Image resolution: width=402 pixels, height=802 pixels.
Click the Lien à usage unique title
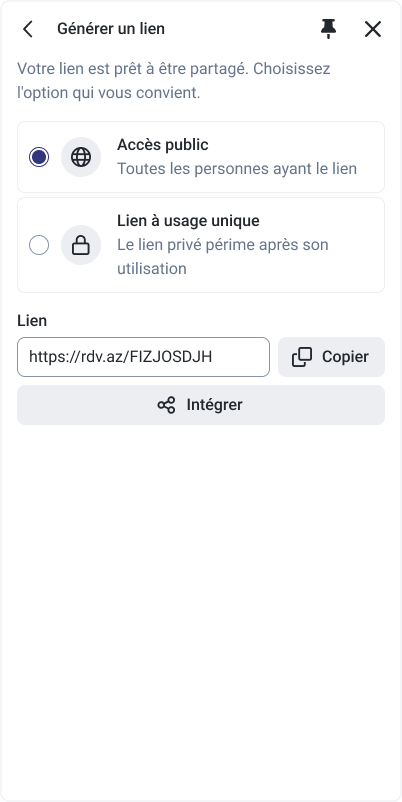(x=188, y=221)
